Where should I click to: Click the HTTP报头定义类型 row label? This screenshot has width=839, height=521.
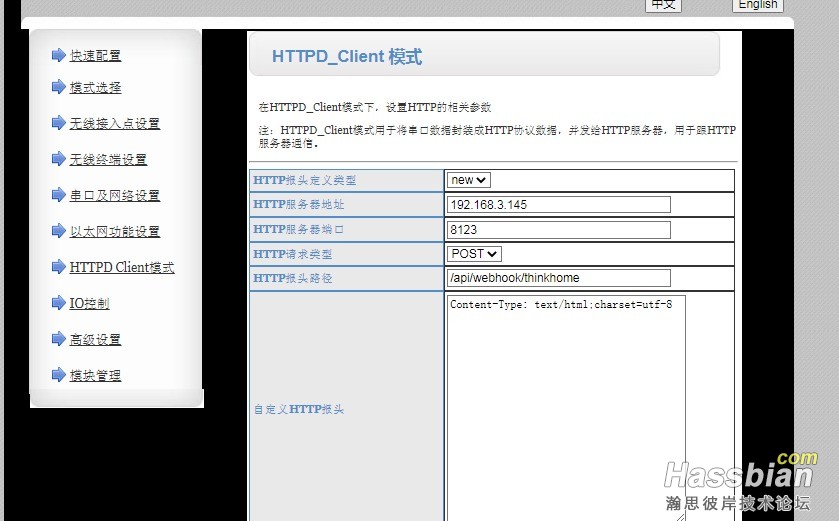coord(304,180)
